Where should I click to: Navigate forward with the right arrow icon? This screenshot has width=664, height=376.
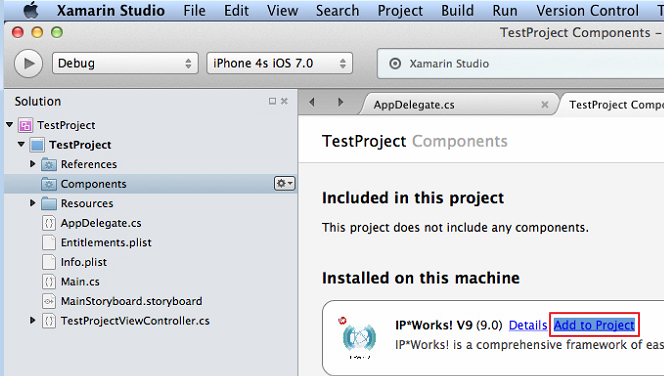pyautogui.click(x=340, y=102)
